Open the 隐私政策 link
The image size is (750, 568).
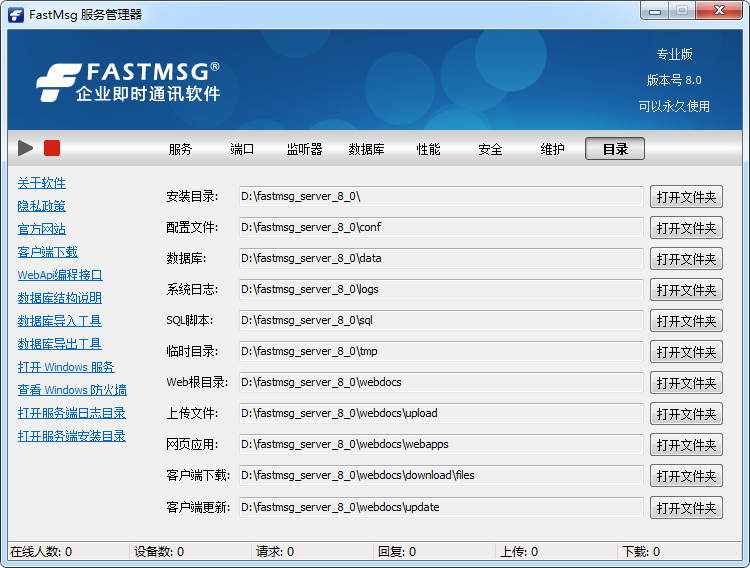pyautogui.click(x=42, y=206)
